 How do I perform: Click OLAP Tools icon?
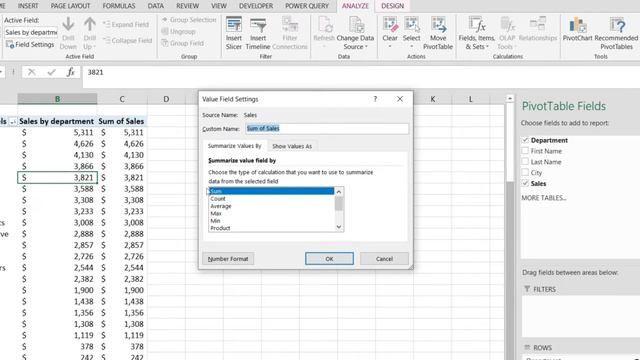point(507,24)
